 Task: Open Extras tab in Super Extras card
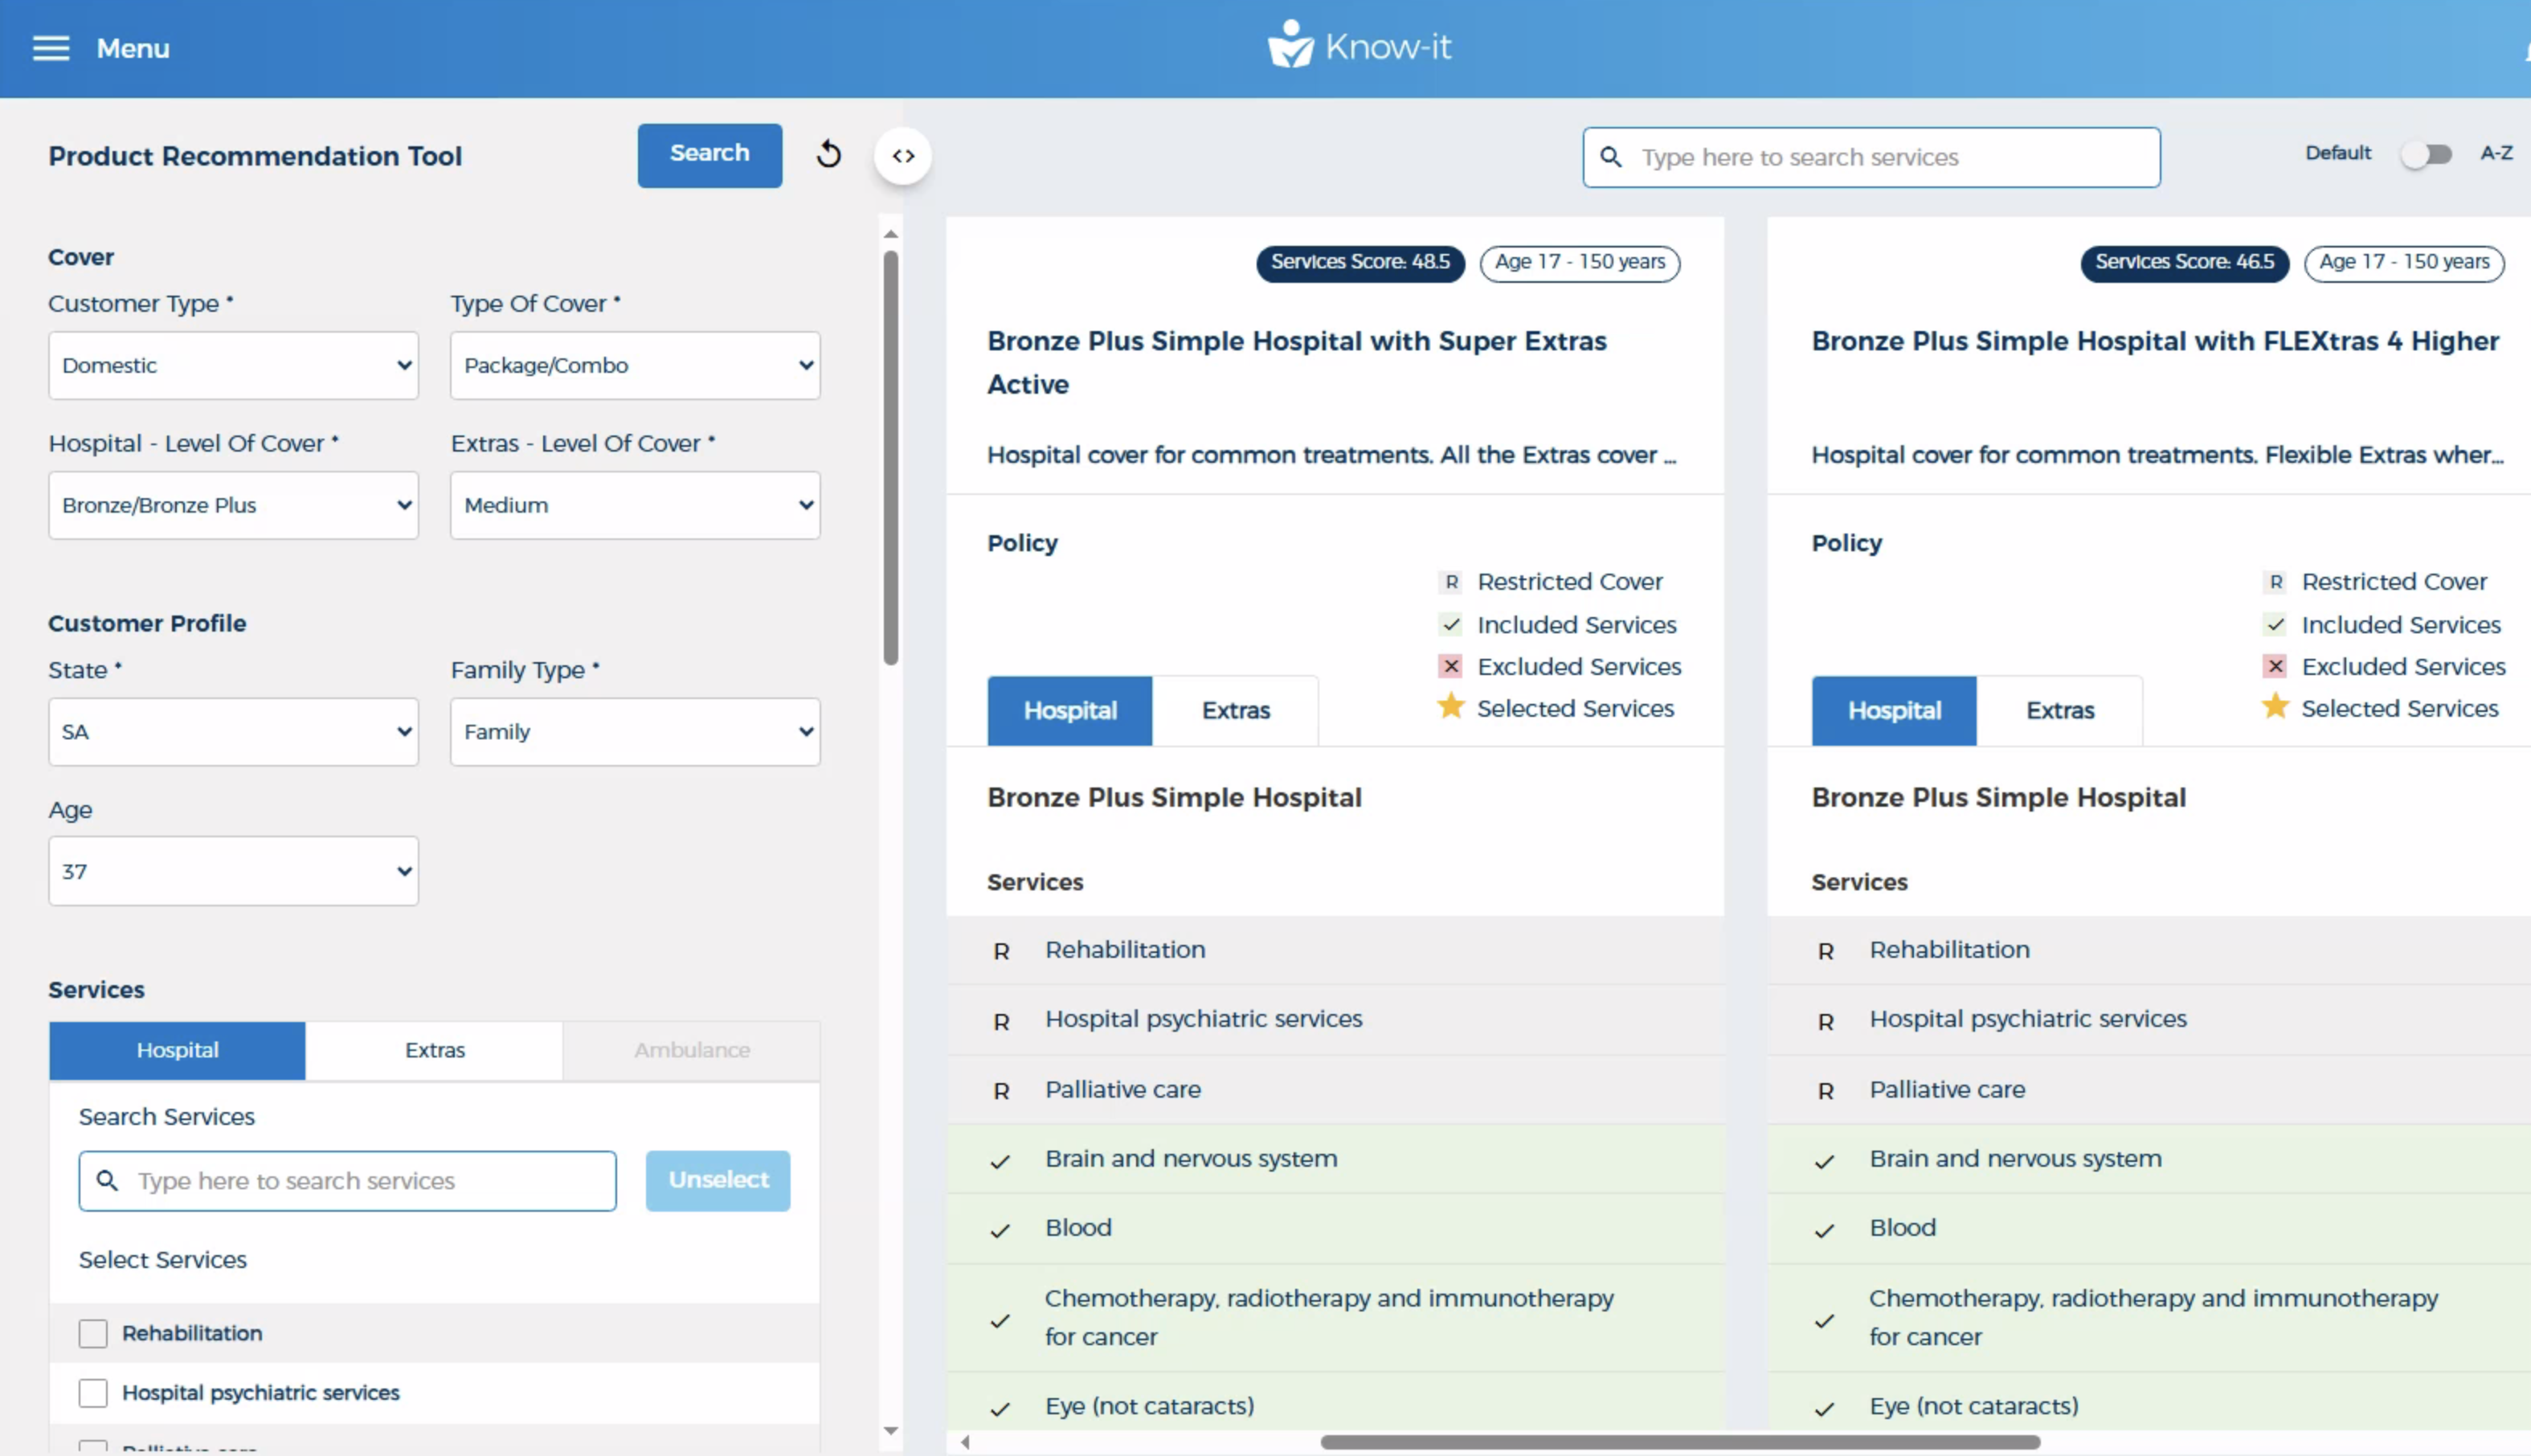pos(1235,710)
